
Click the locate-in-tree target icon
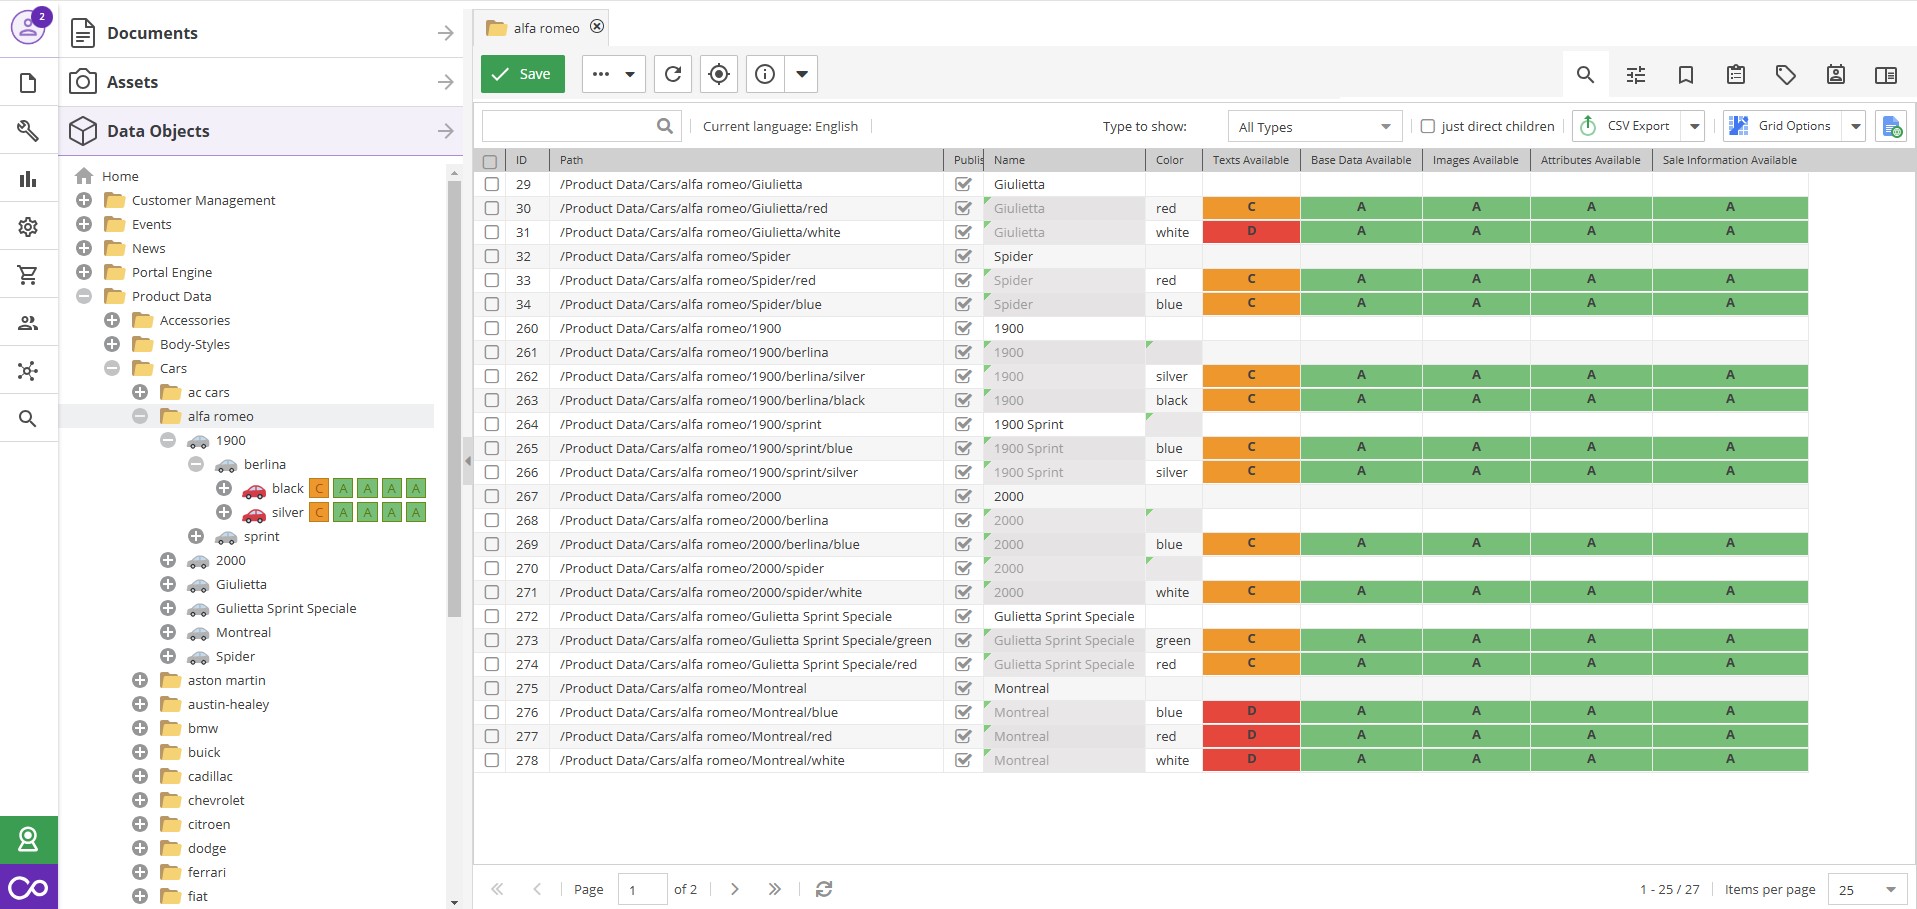point(719,74)
